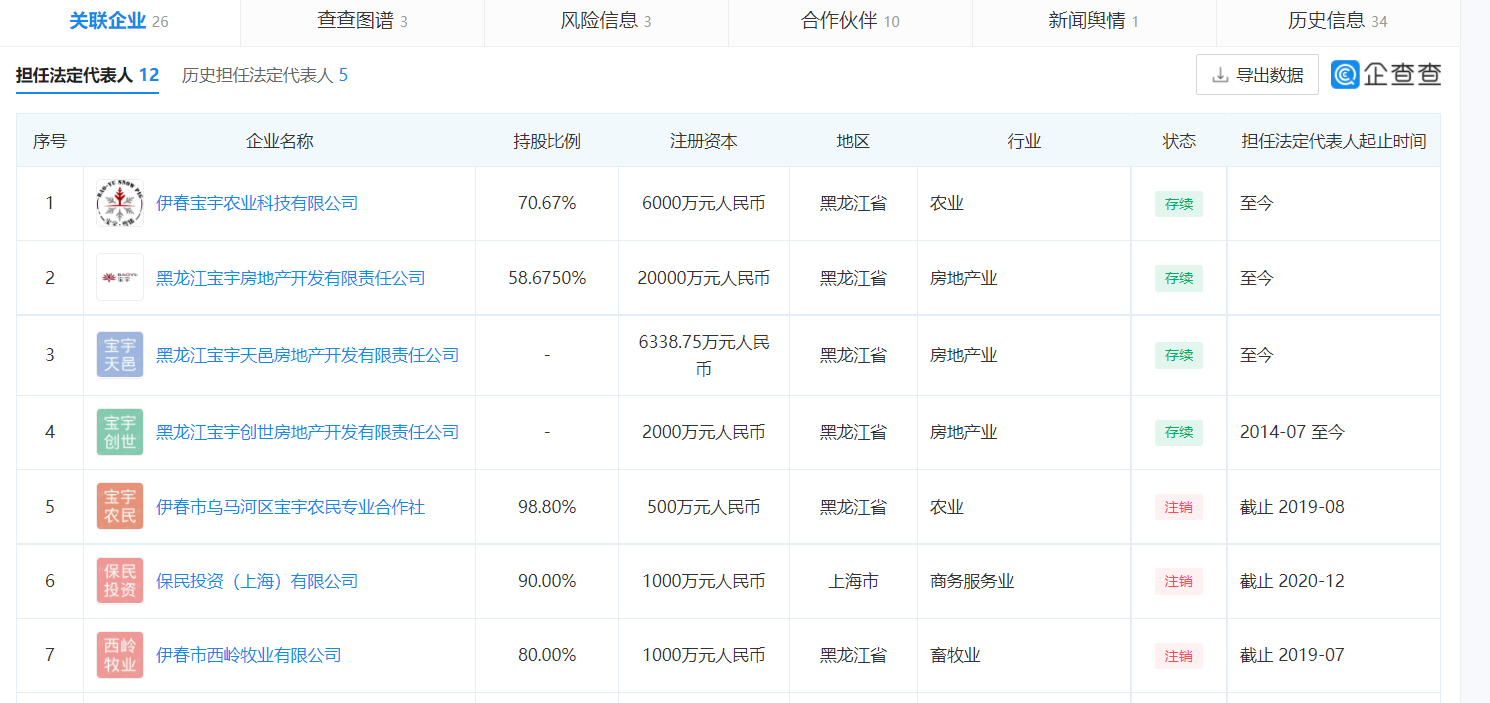The image size is (1490, 703).
Task: Click the 黑龙江宝宇房地产开发有限责任公司 logo icon
Action: click(120, 278)
